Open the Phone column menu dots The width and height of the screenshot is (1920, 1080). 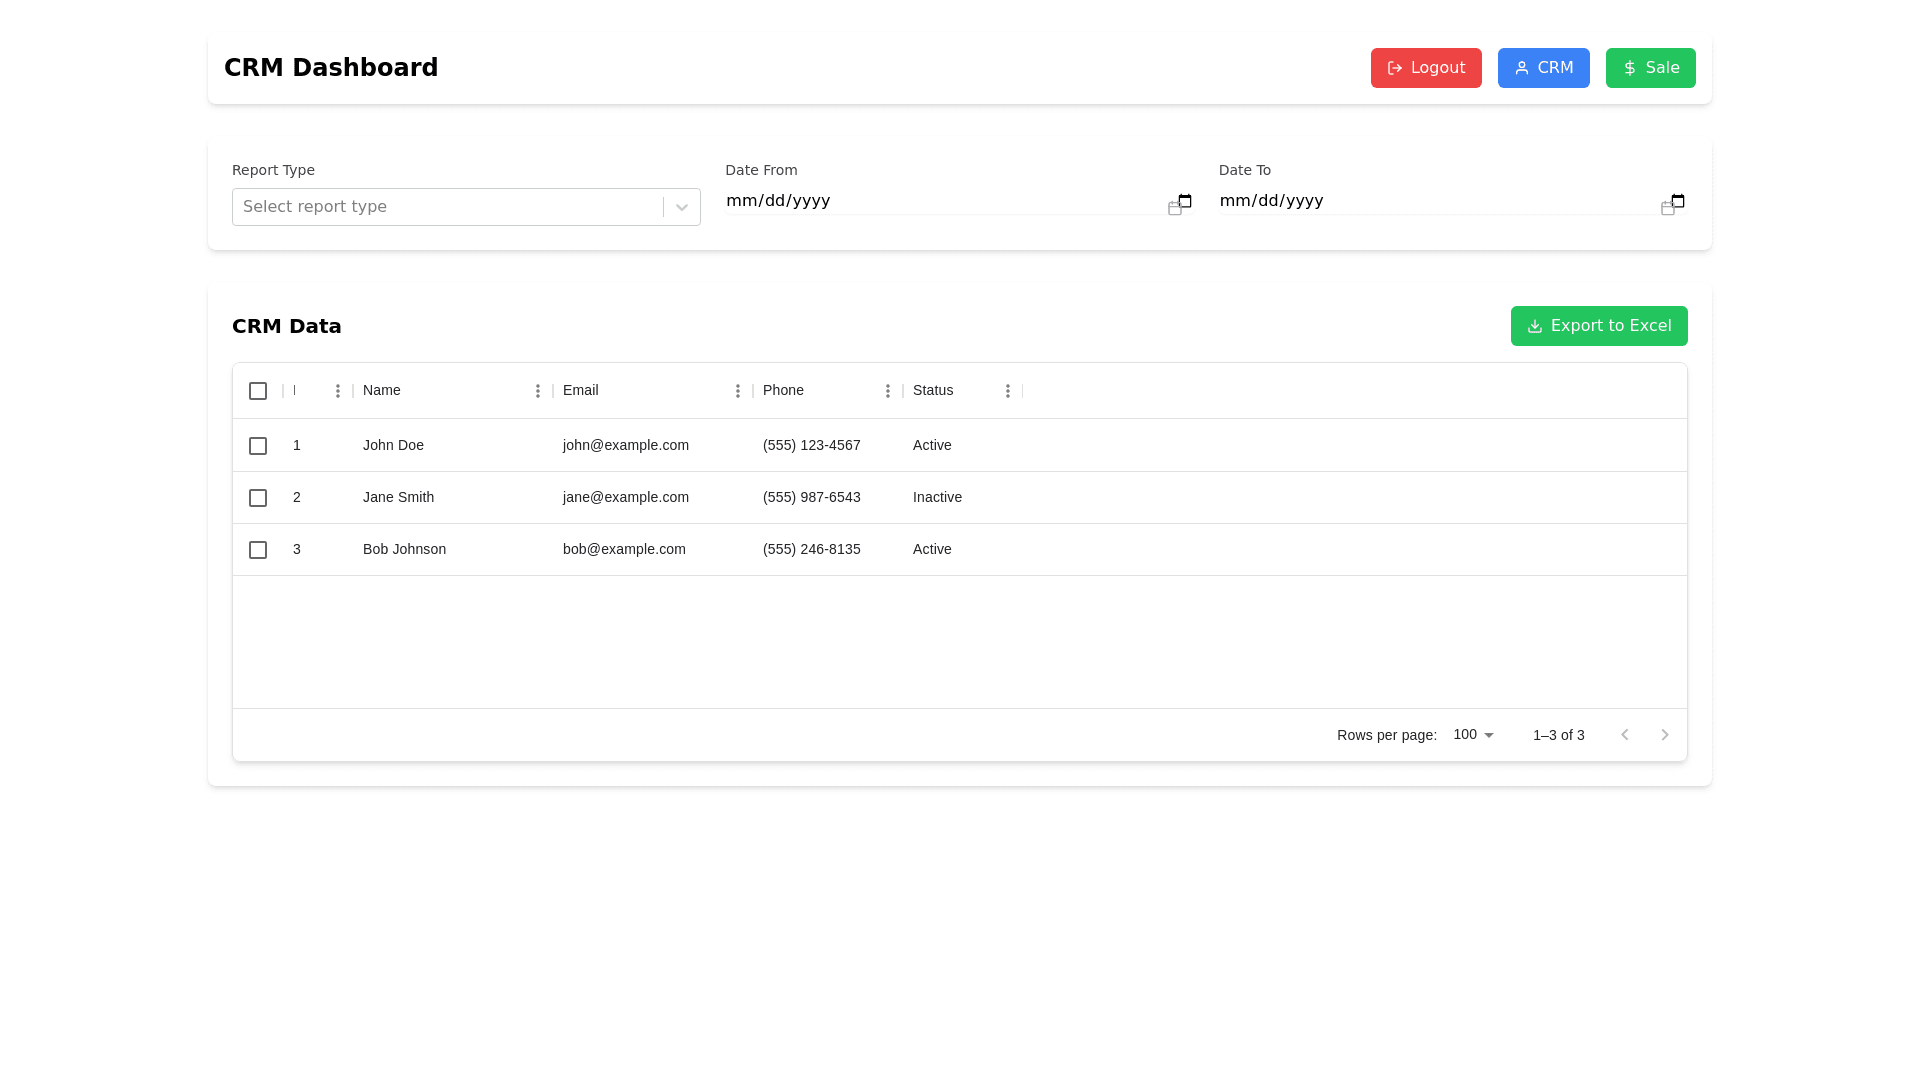[x=888, y=391]
